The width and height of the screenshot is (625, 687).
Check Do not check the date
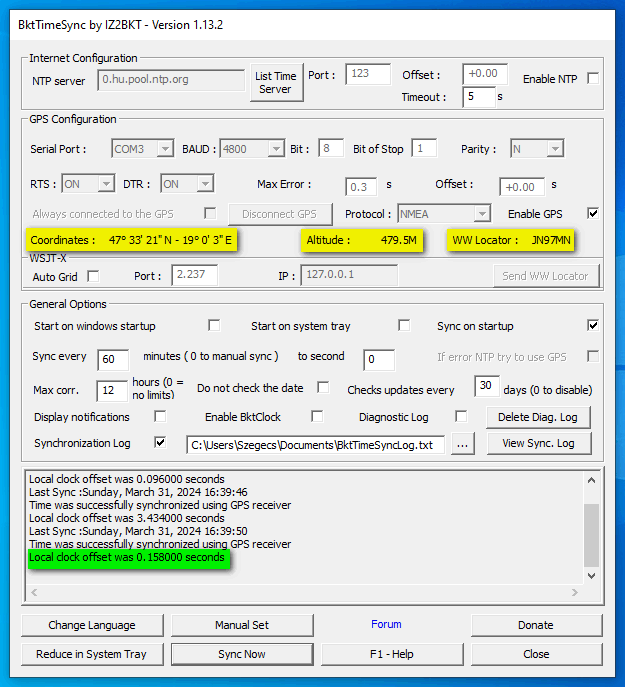pos(323,387)
